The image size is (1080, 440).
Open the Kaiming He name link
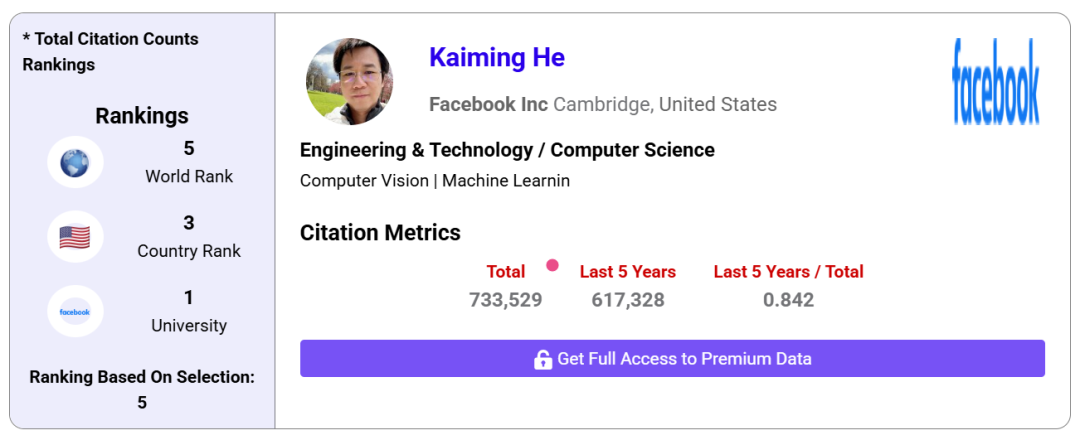point(497,57)
